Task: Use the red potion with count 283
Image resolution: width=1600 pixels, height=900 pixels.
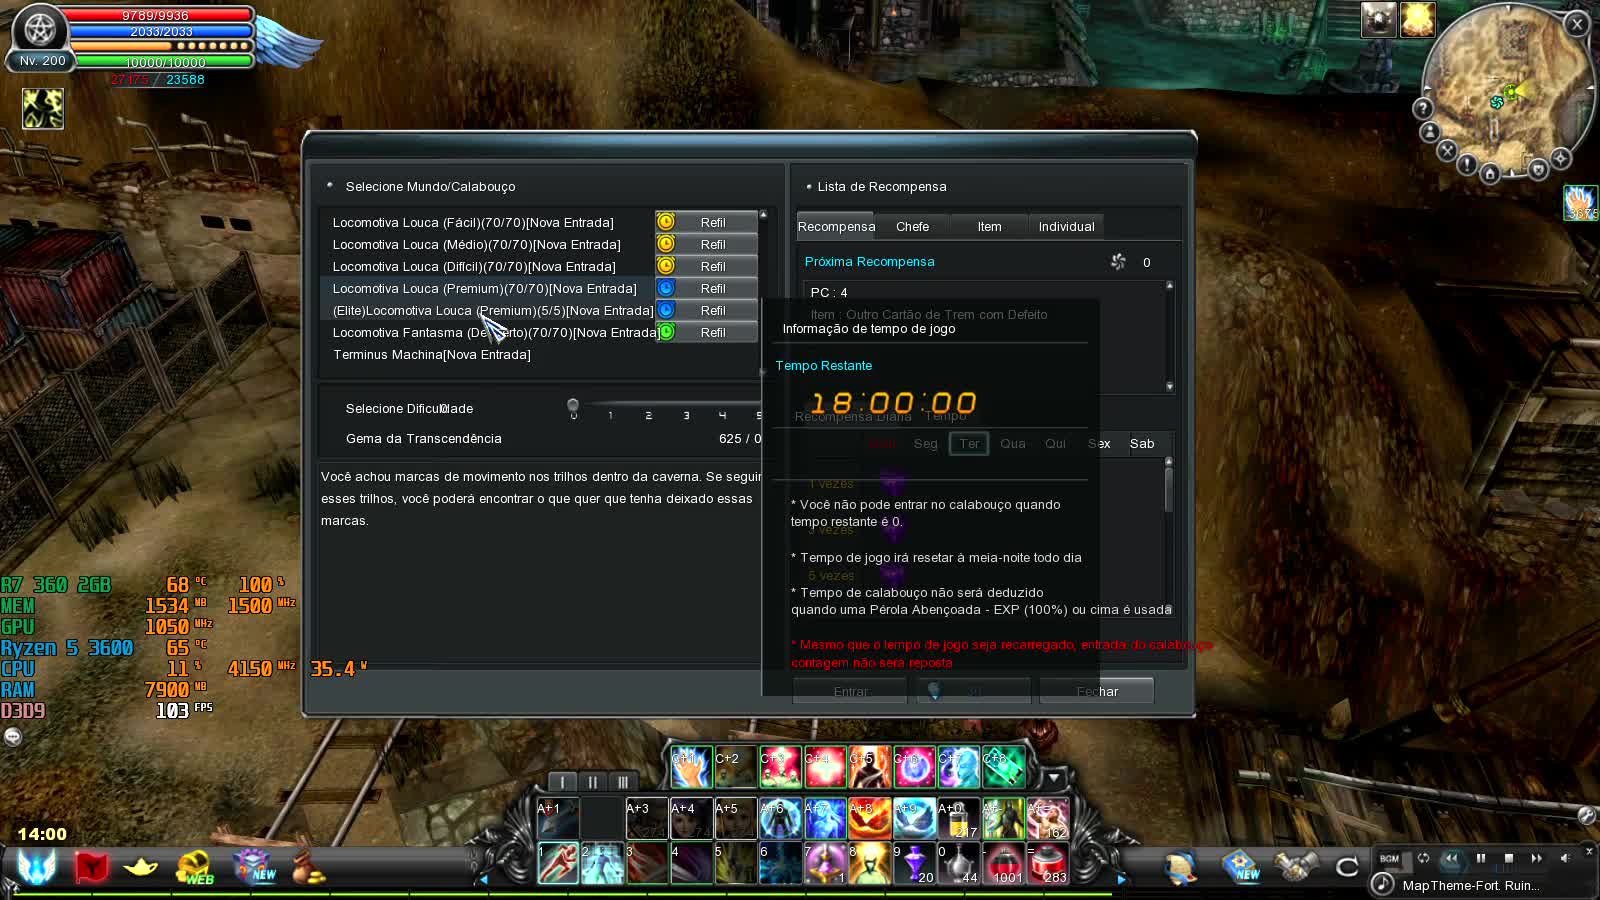Action: [1048, 864]
